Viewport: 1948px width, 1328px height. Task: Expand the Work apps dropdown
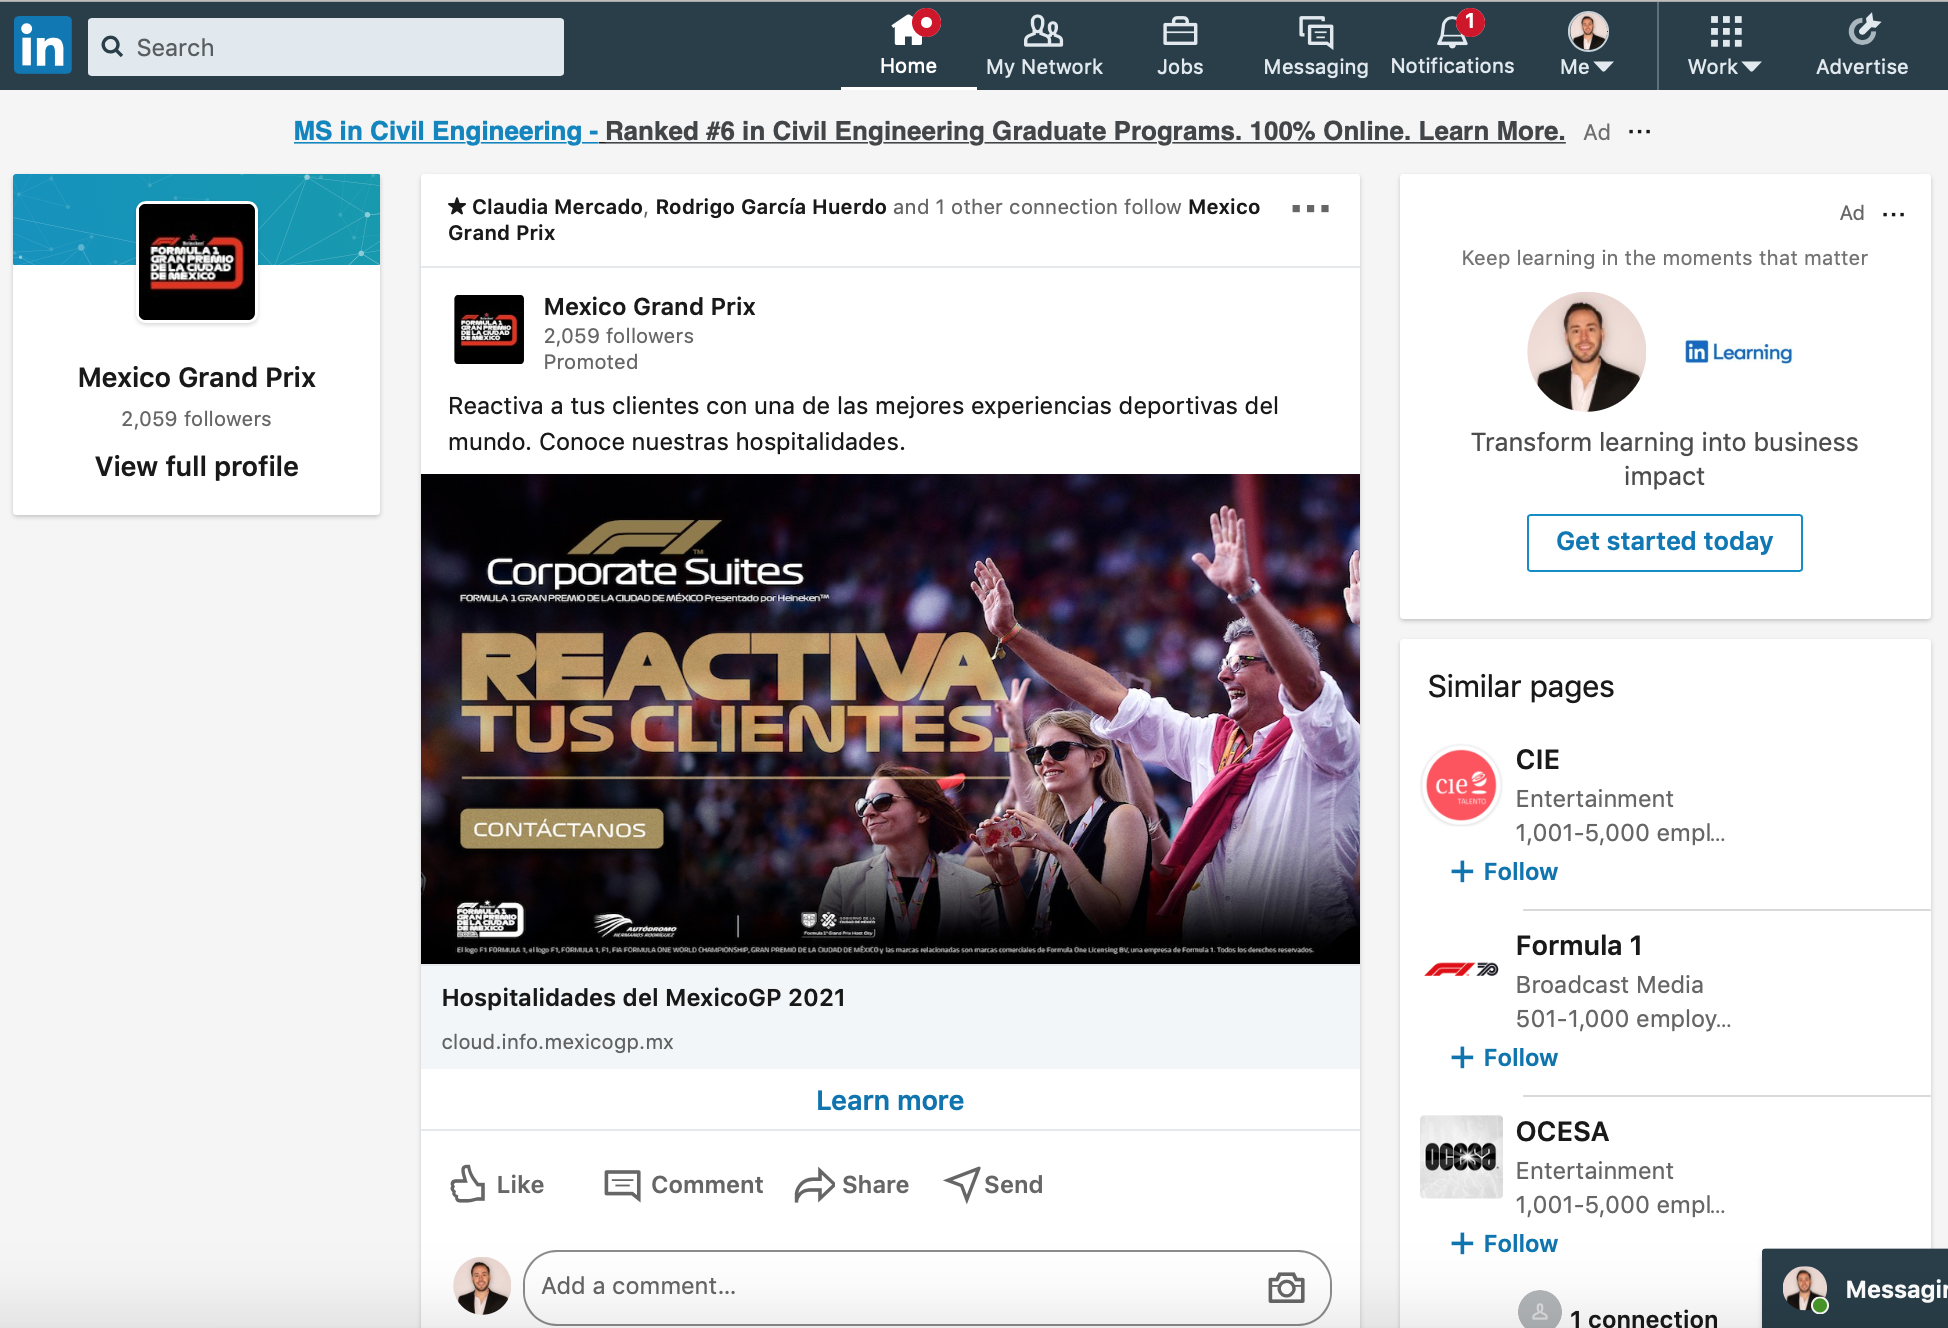click(x=1725, y=46)
